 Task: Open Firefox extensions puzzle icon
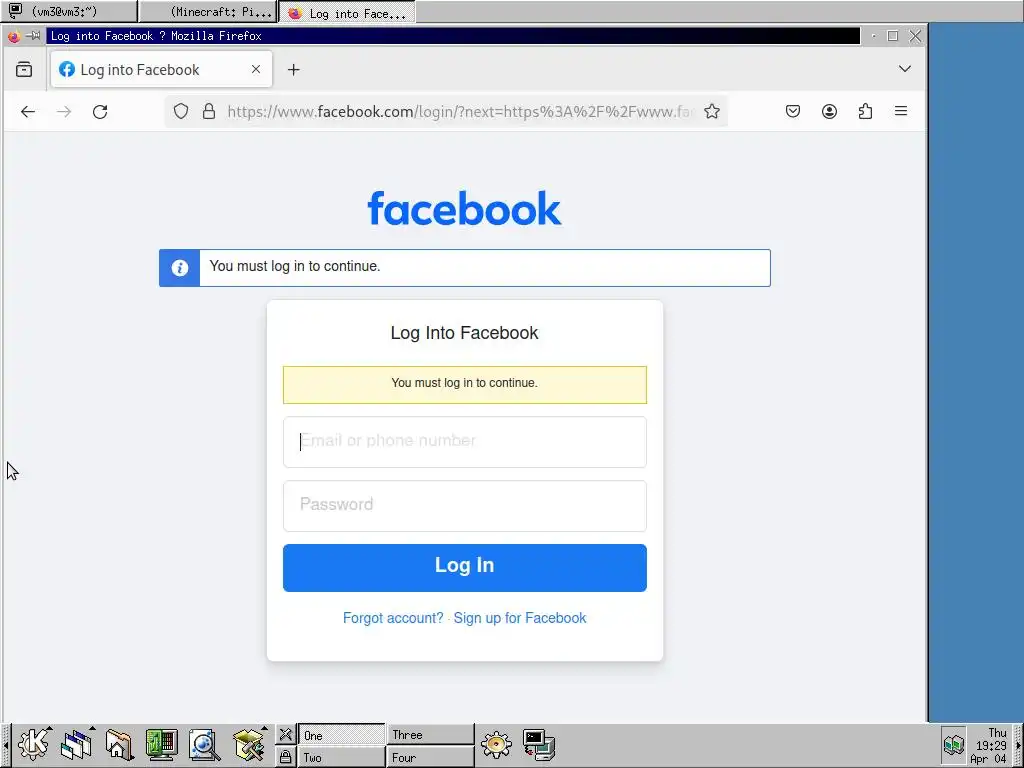click(865, 112)
